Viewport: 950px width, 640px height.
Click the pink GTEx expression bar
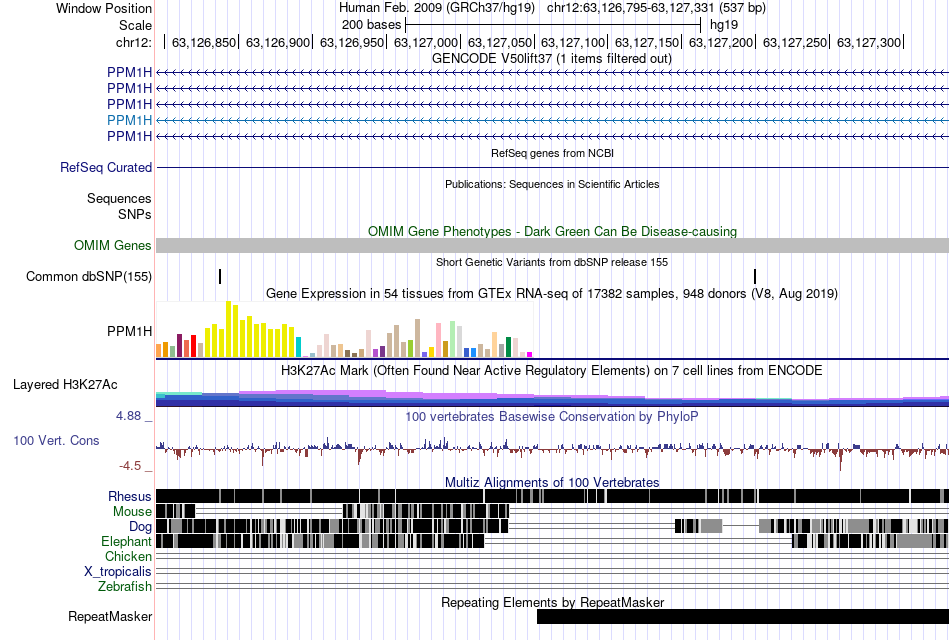tap(438, 341)
